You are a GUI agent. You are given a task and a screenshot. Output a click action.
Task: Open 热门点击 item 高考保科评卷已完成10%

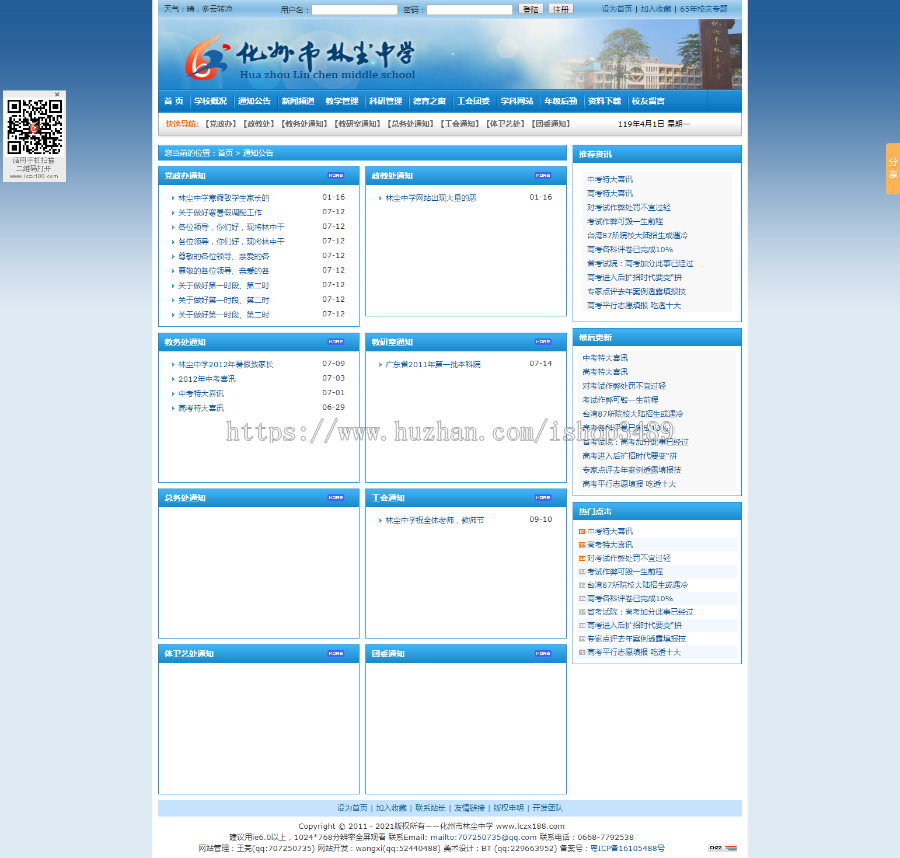pyautogui.click(x=630, y=599)
